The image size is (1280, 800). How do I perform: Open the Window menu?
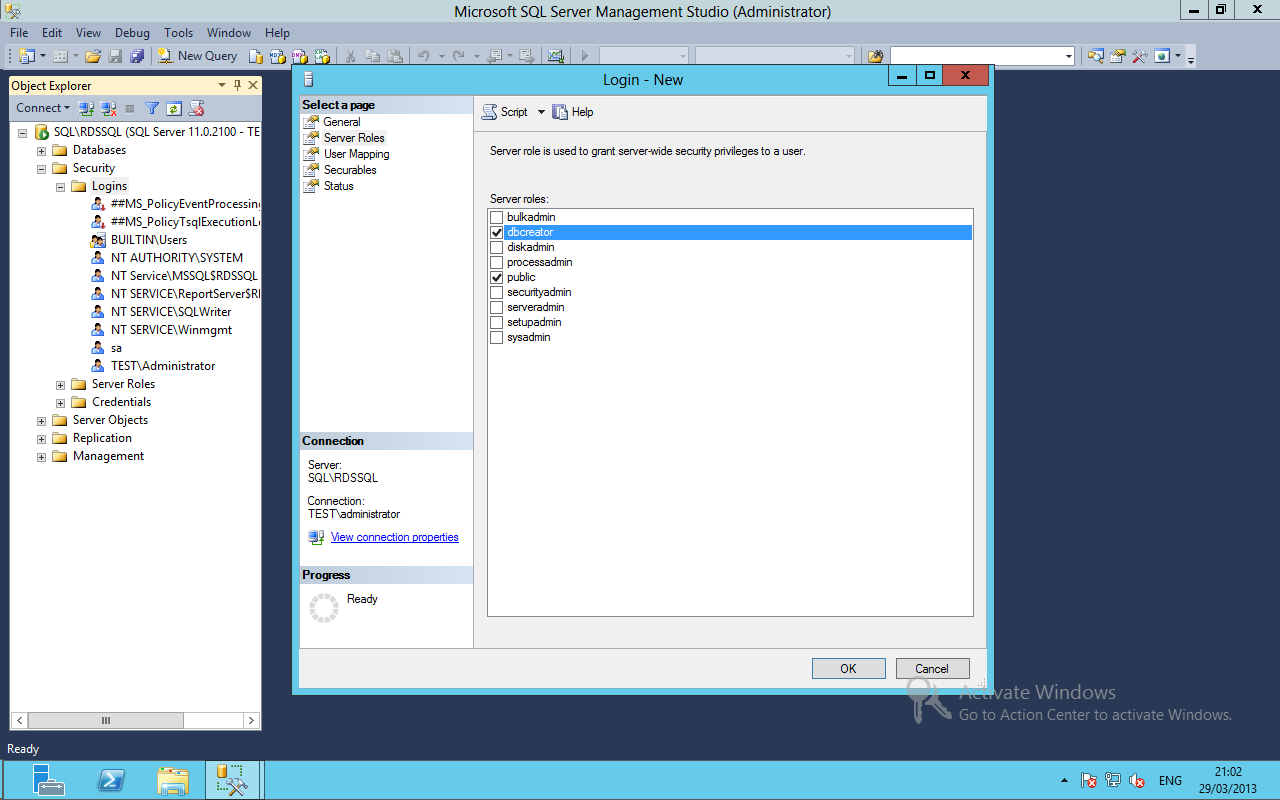[x=231, y=33]
